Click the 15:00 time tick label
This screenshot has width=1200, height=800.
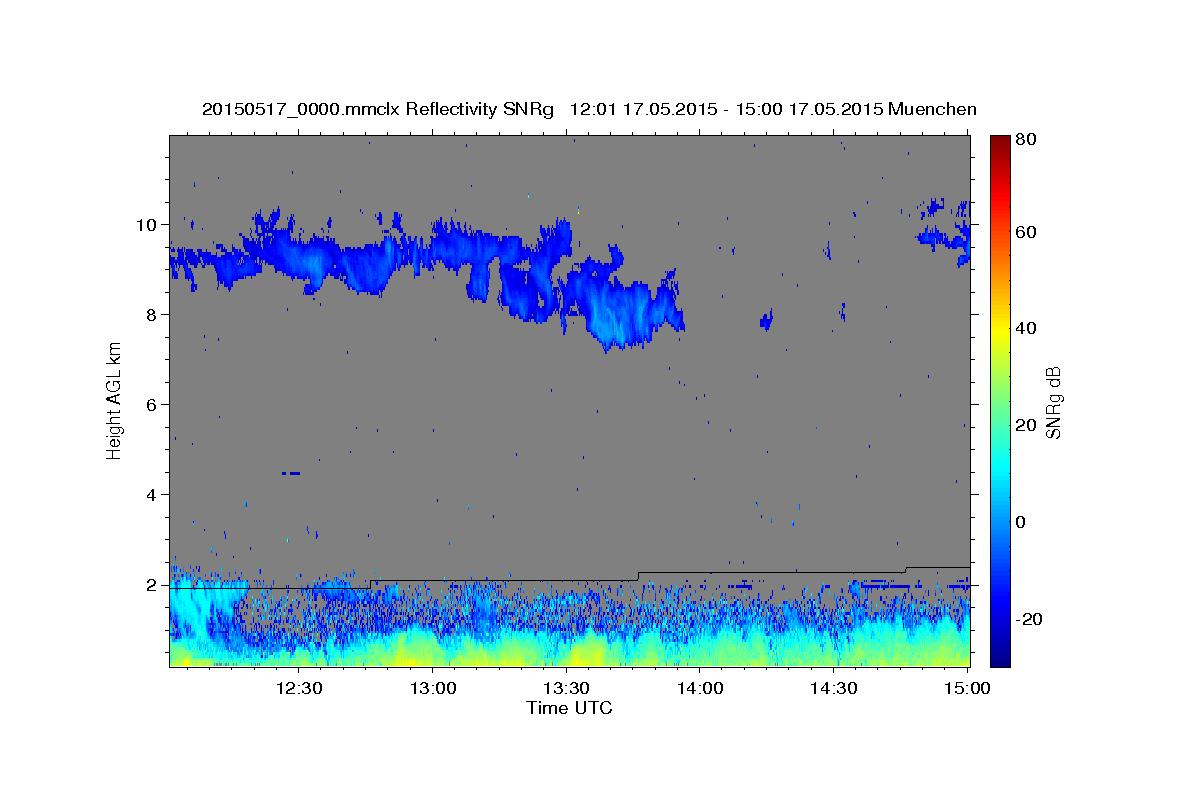click(x=967, y=688)
